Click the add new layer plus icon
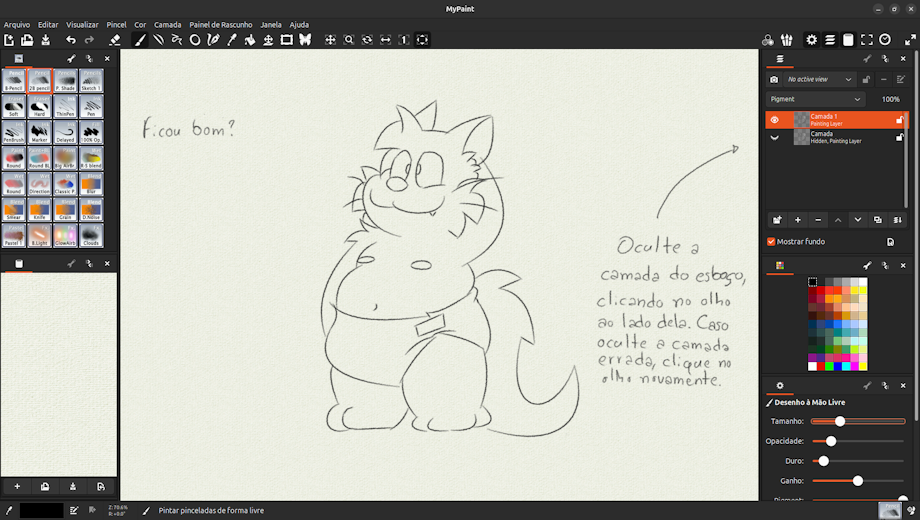This screenshot has width=920, height=520. point(797,220)
